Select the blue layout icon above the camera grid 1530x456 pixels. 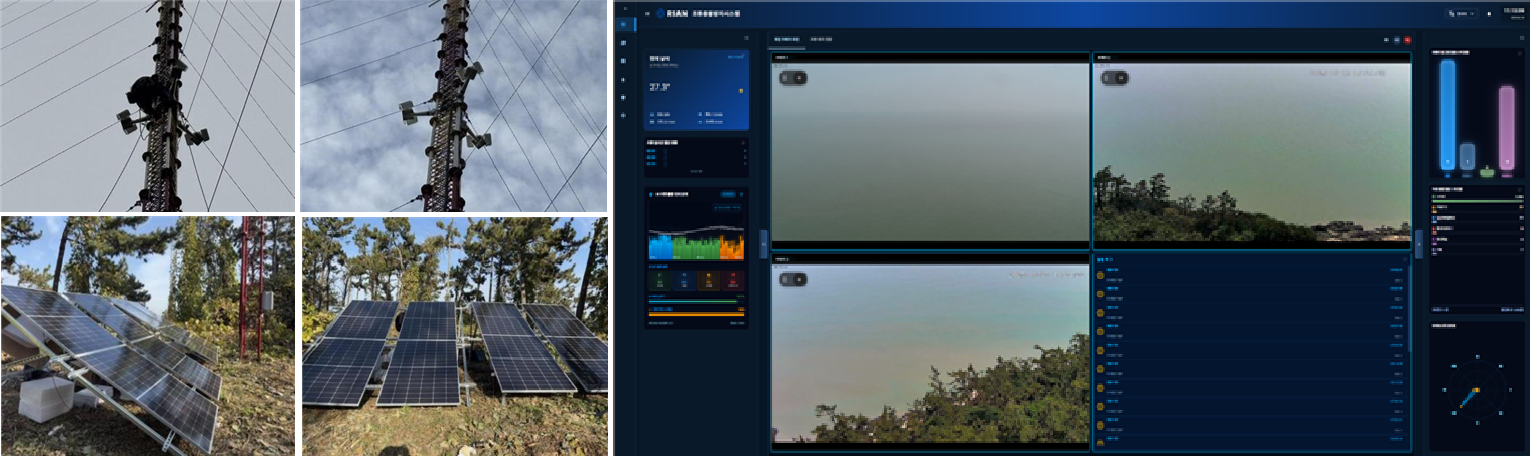click(x=1397, y=40)
